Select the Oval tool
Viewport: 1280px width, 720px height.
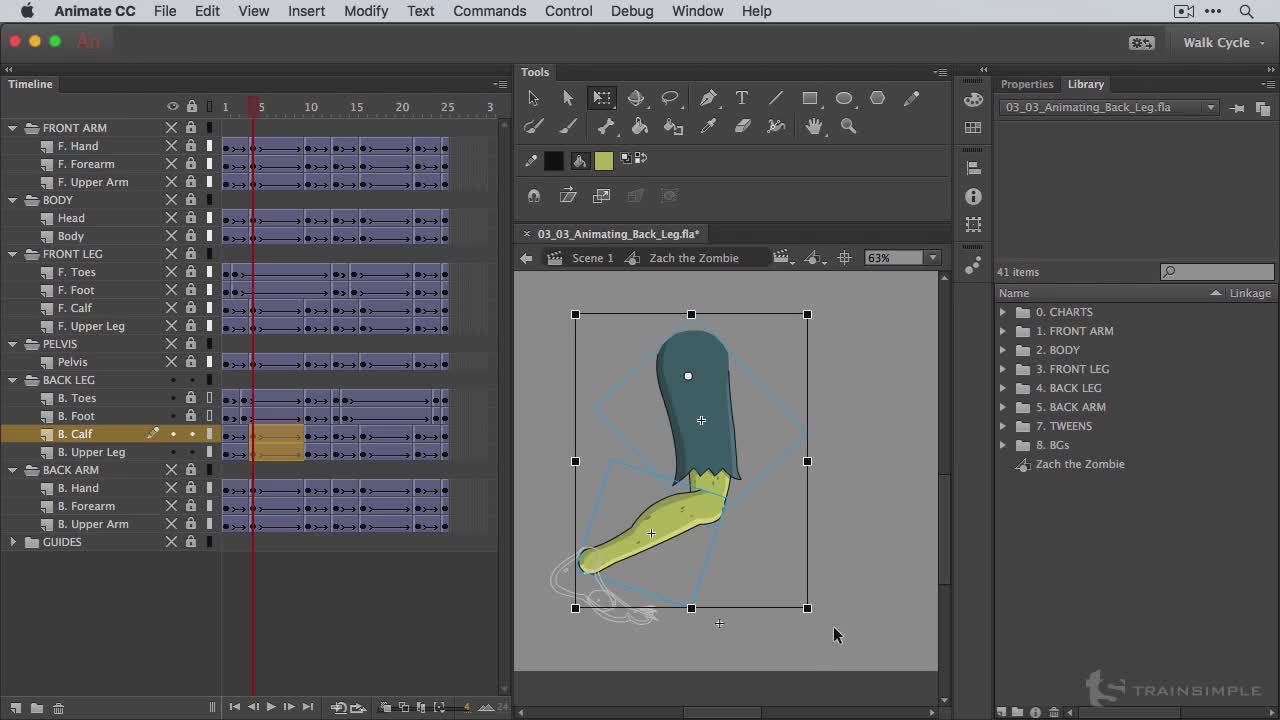pos(844,98)
